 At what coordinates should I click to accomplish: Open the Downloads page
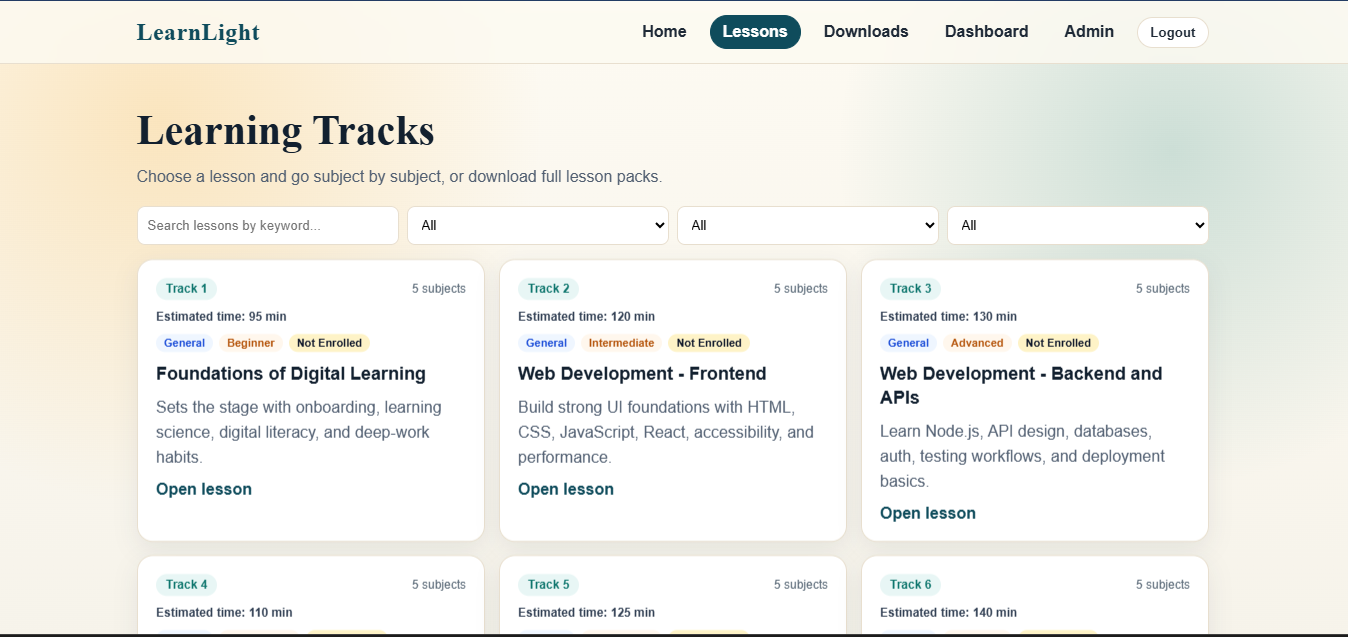tap(866, 32)
